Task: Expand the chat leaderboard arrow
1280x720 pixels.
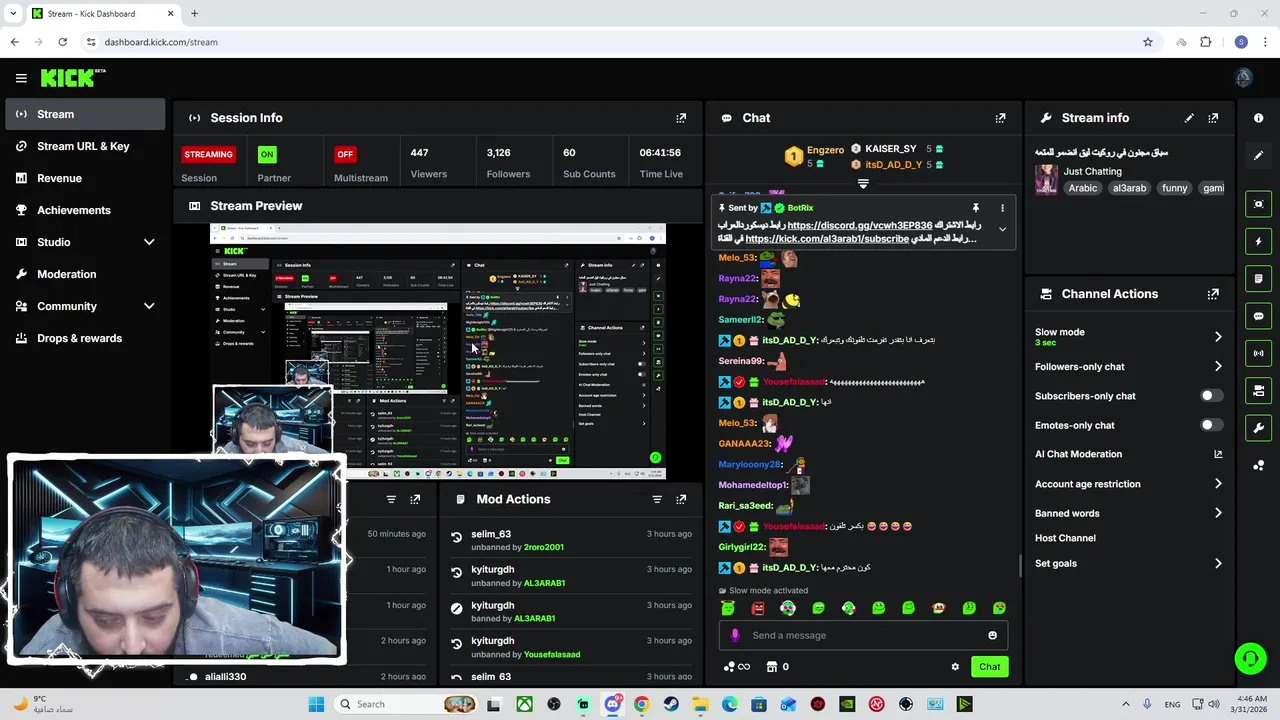Action: tap(863, 184)
